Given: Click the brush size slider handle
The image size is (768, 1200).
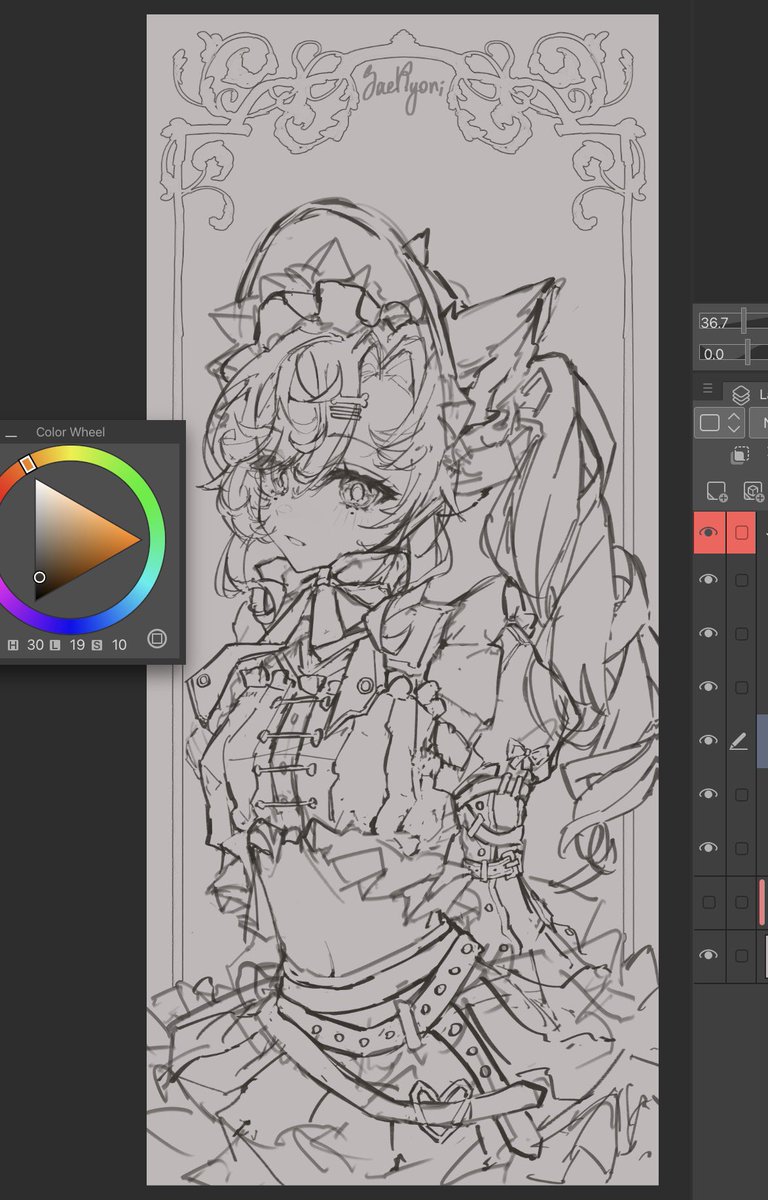Looking at the screenshot, I should point(745,322).
